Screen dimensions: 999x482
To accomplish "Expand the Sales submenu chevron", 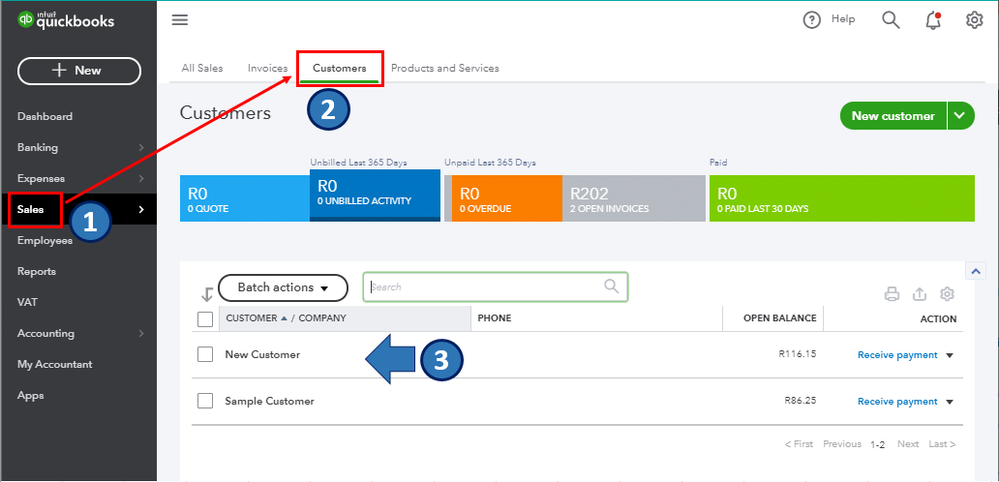I will [141, 209].
